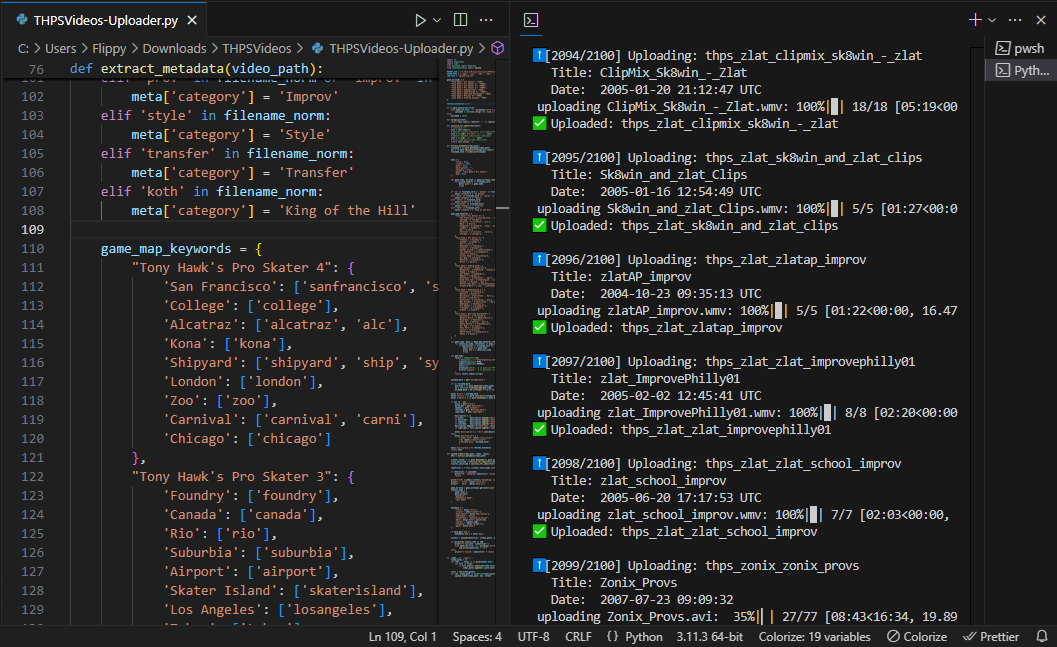Close the THPSVideos-Uploader.py tab
This screenshot has height=647, width=1057.
192,20
